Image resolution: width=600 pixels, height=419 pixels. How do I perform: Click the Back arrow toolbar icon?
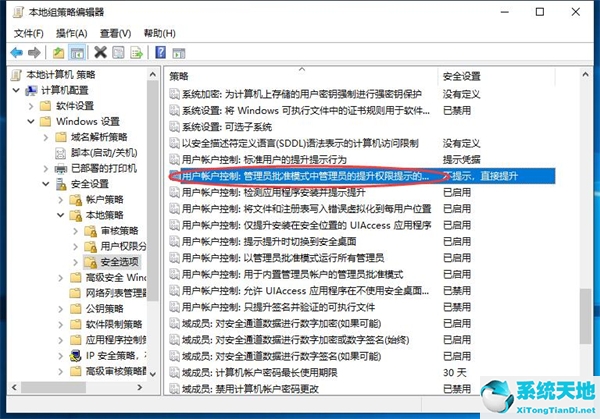point(16,52)
